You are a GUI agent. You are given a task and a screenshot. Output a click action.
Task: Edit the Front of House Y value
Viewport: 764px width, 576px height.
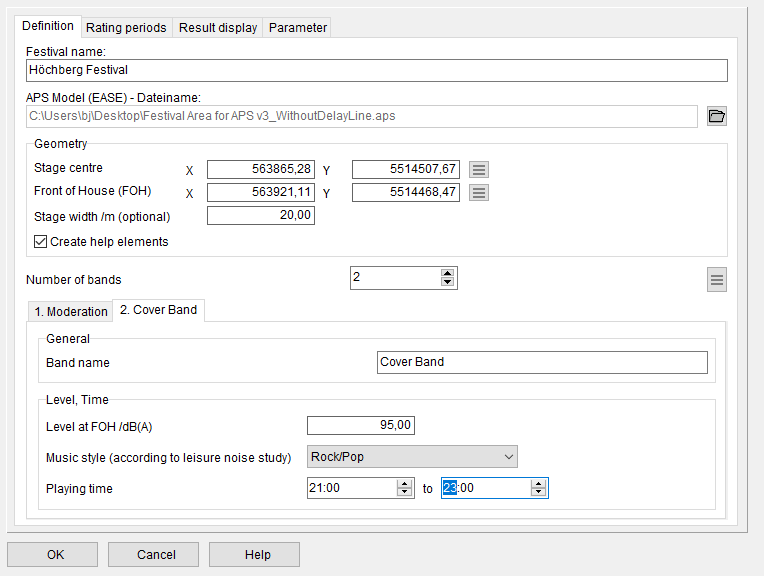coord(406,192)
